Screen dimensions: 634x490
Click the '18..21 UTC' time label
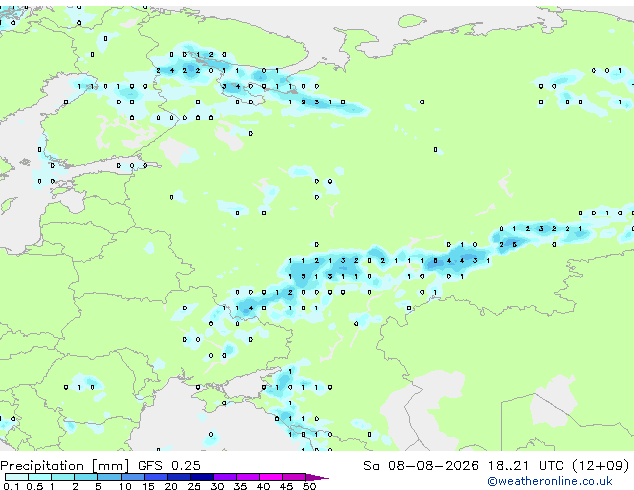point(526,466)
